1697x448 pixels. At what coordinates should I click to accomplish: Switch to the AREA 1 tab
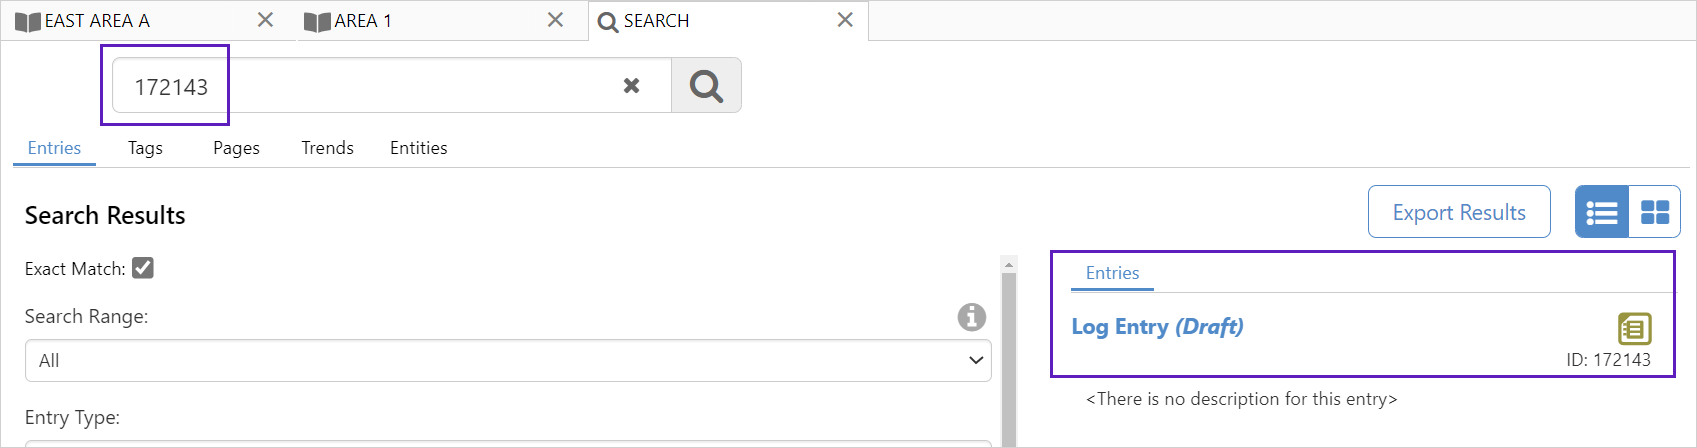point(363,21)
